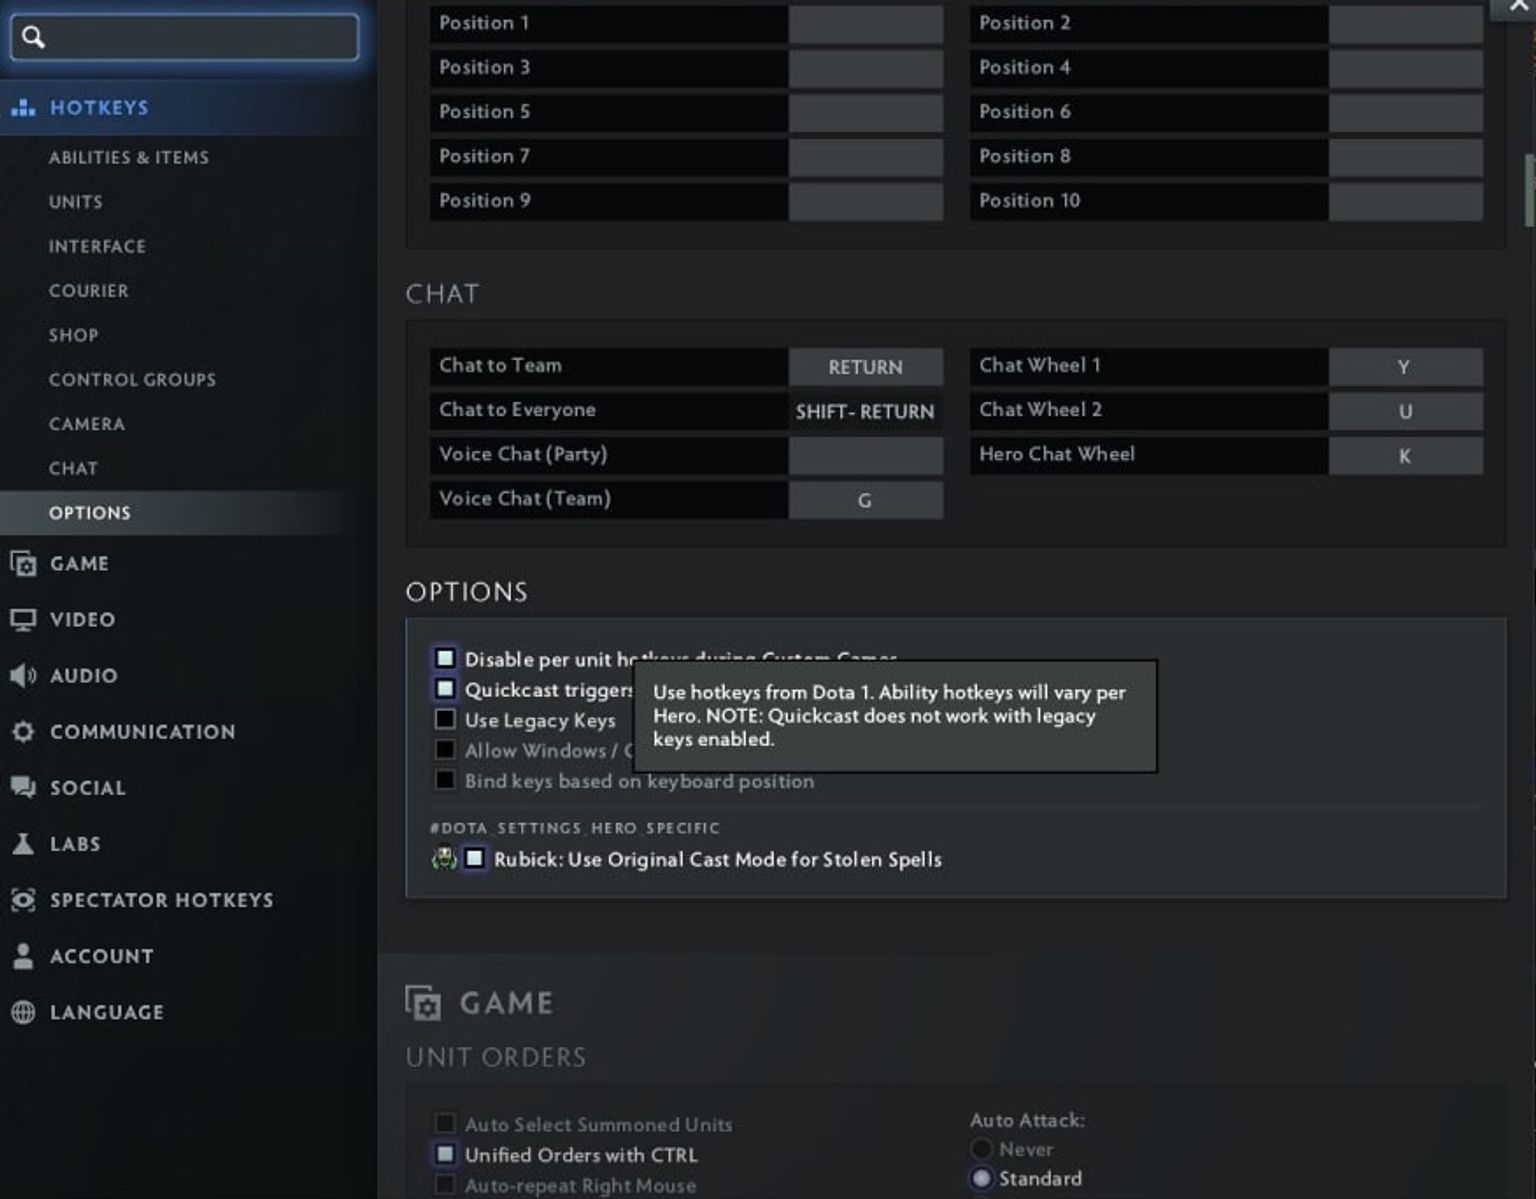Viewport: 1536px width, 1199px height.
Task: Click the hotkey search field
Action: [x=184, y=37]
